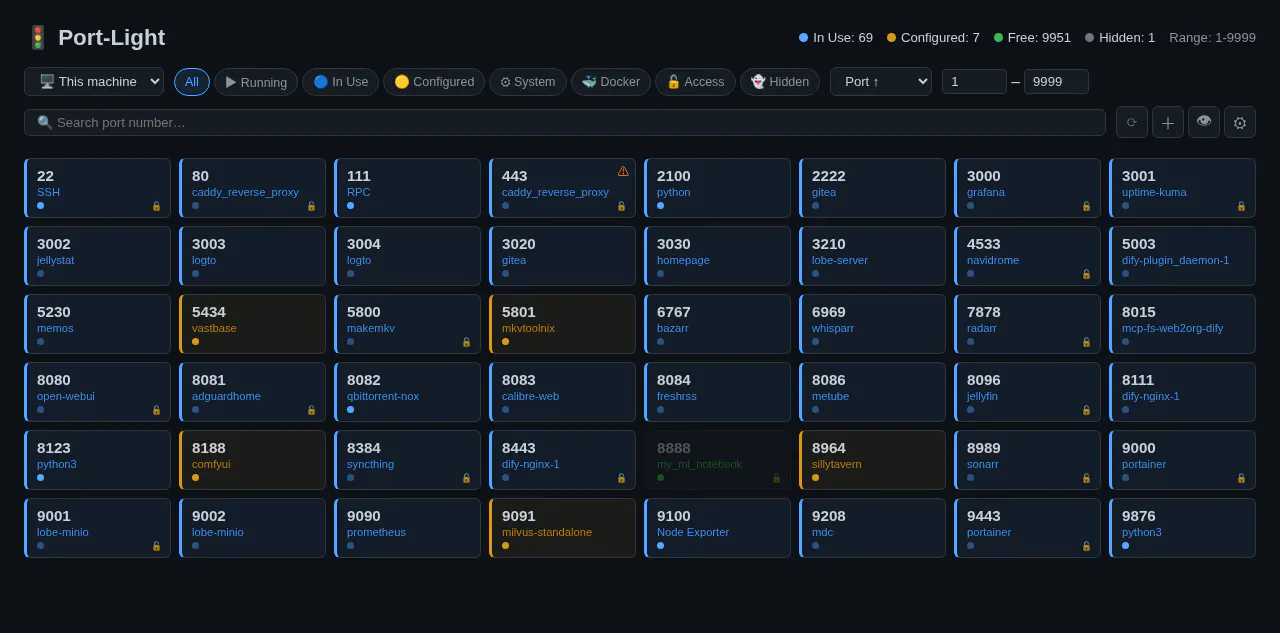Screen dimensions: 1280x633
Task: Click the lock icon on port 9000 portainer
Action: click(x=1241, y=478)
